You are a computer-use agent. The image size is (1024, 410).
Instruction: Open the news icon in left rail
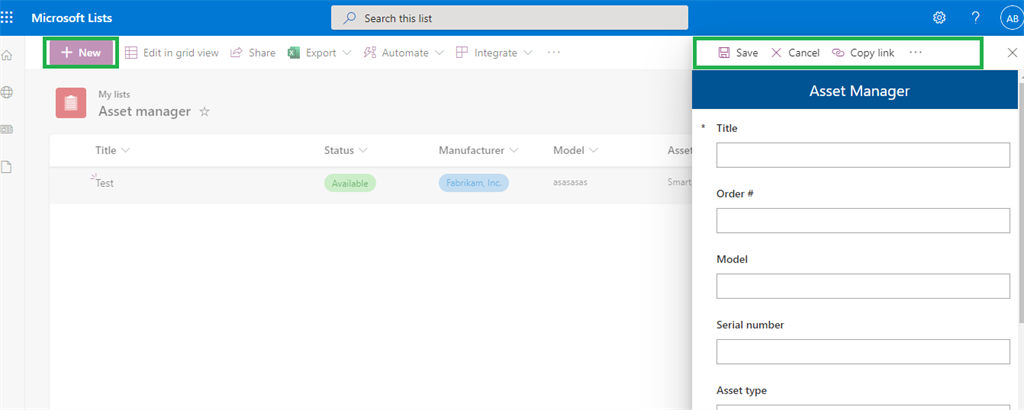click(7, 129)
